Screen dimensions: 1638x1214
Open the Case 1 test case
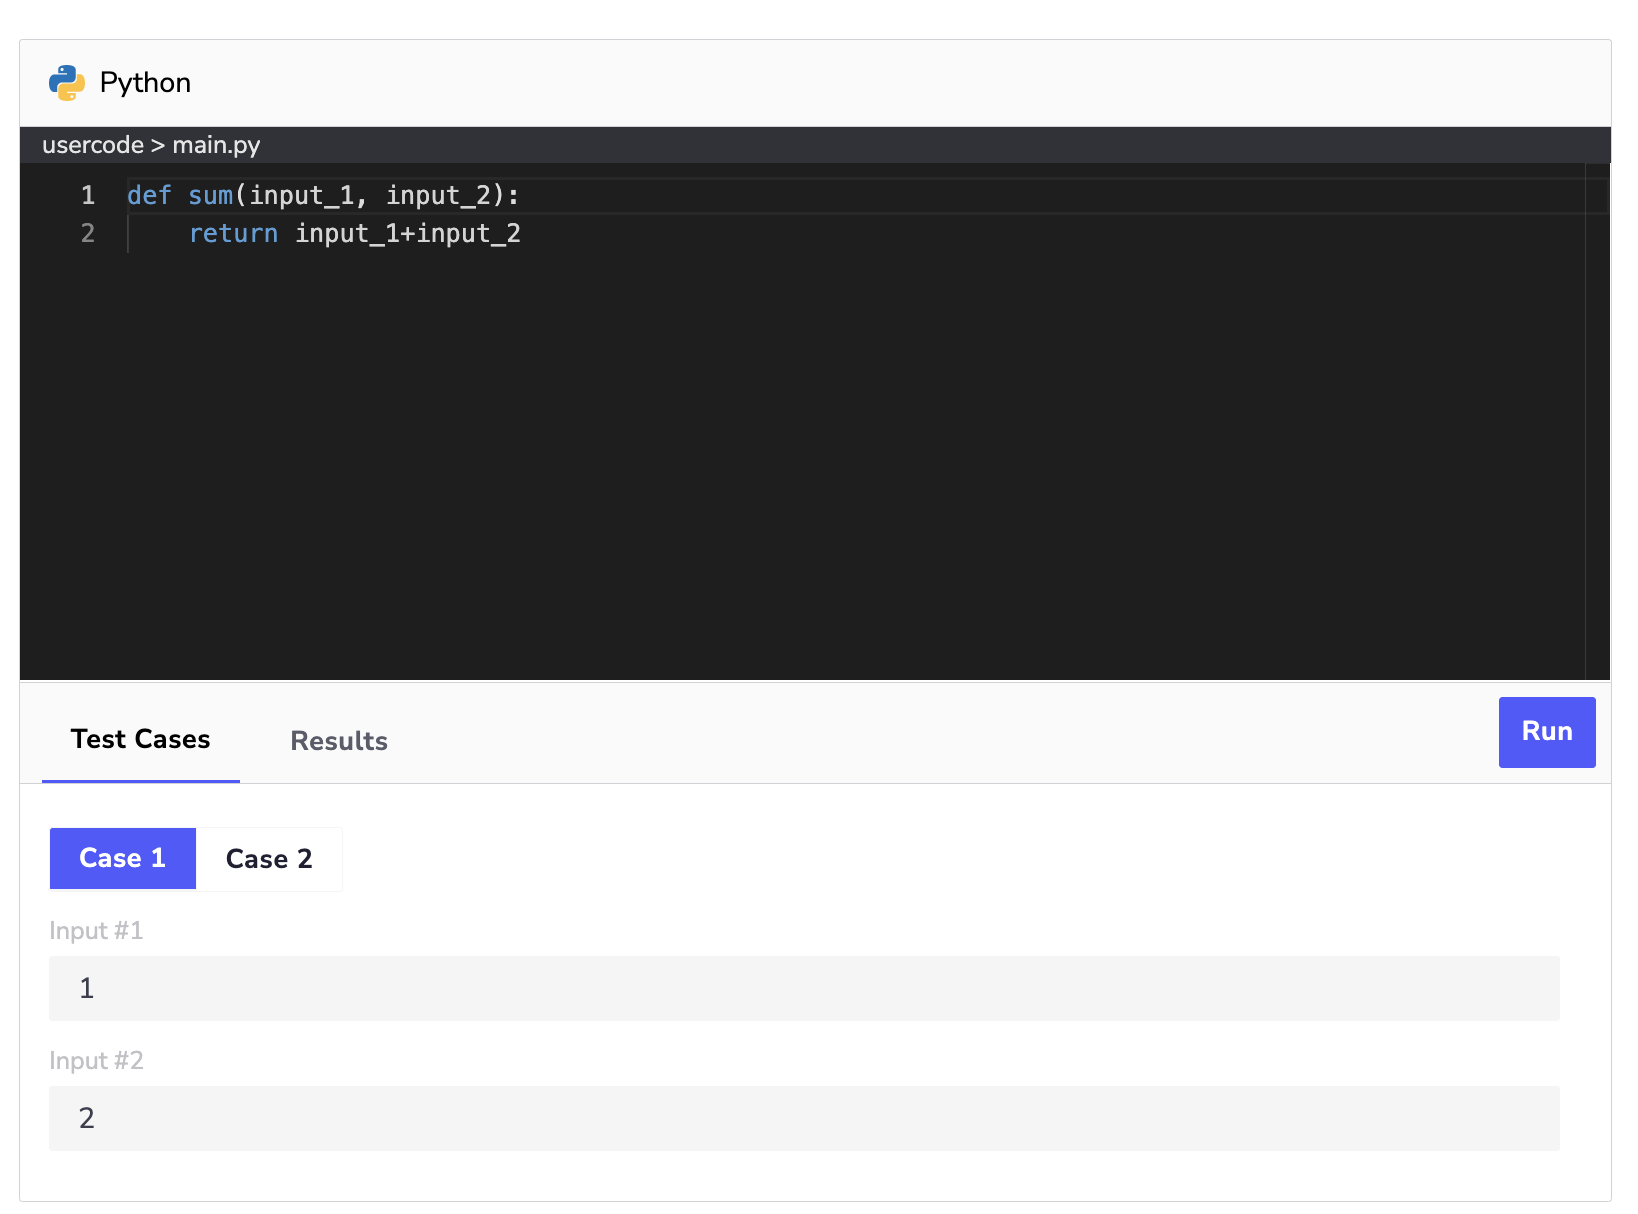click(x=123, y=859)
